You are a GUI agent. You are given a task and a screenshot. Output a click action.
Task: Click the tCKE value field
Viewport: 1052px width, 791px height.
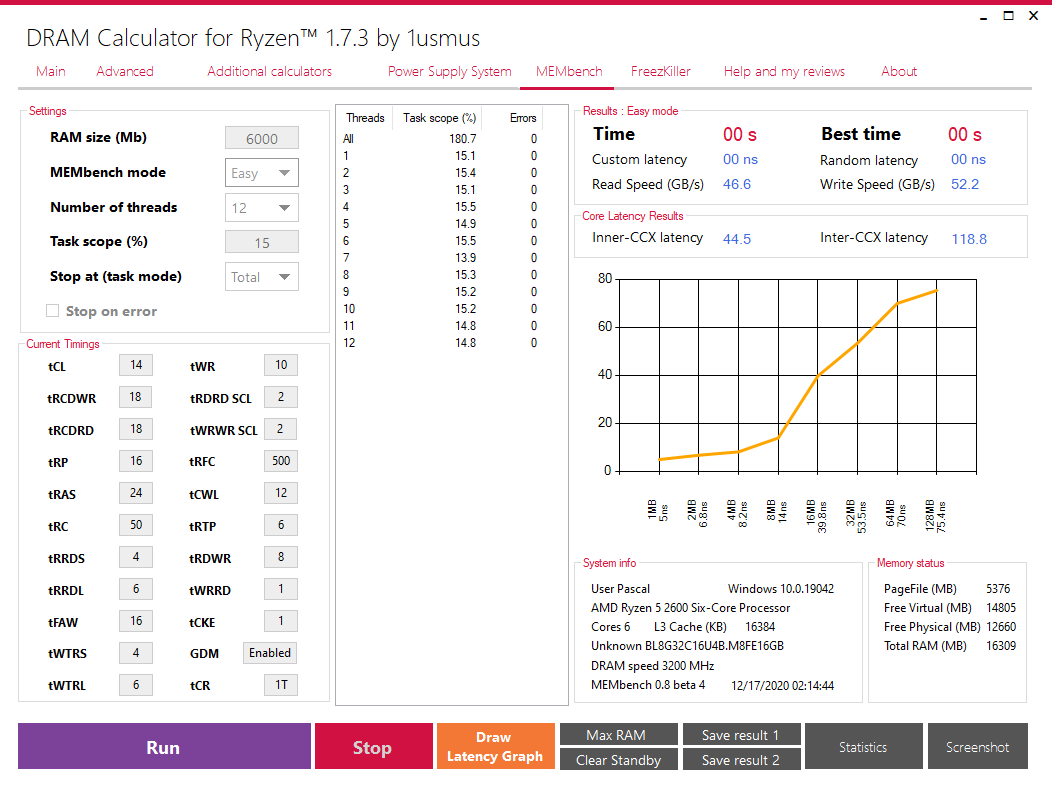(x=281, y=621)
